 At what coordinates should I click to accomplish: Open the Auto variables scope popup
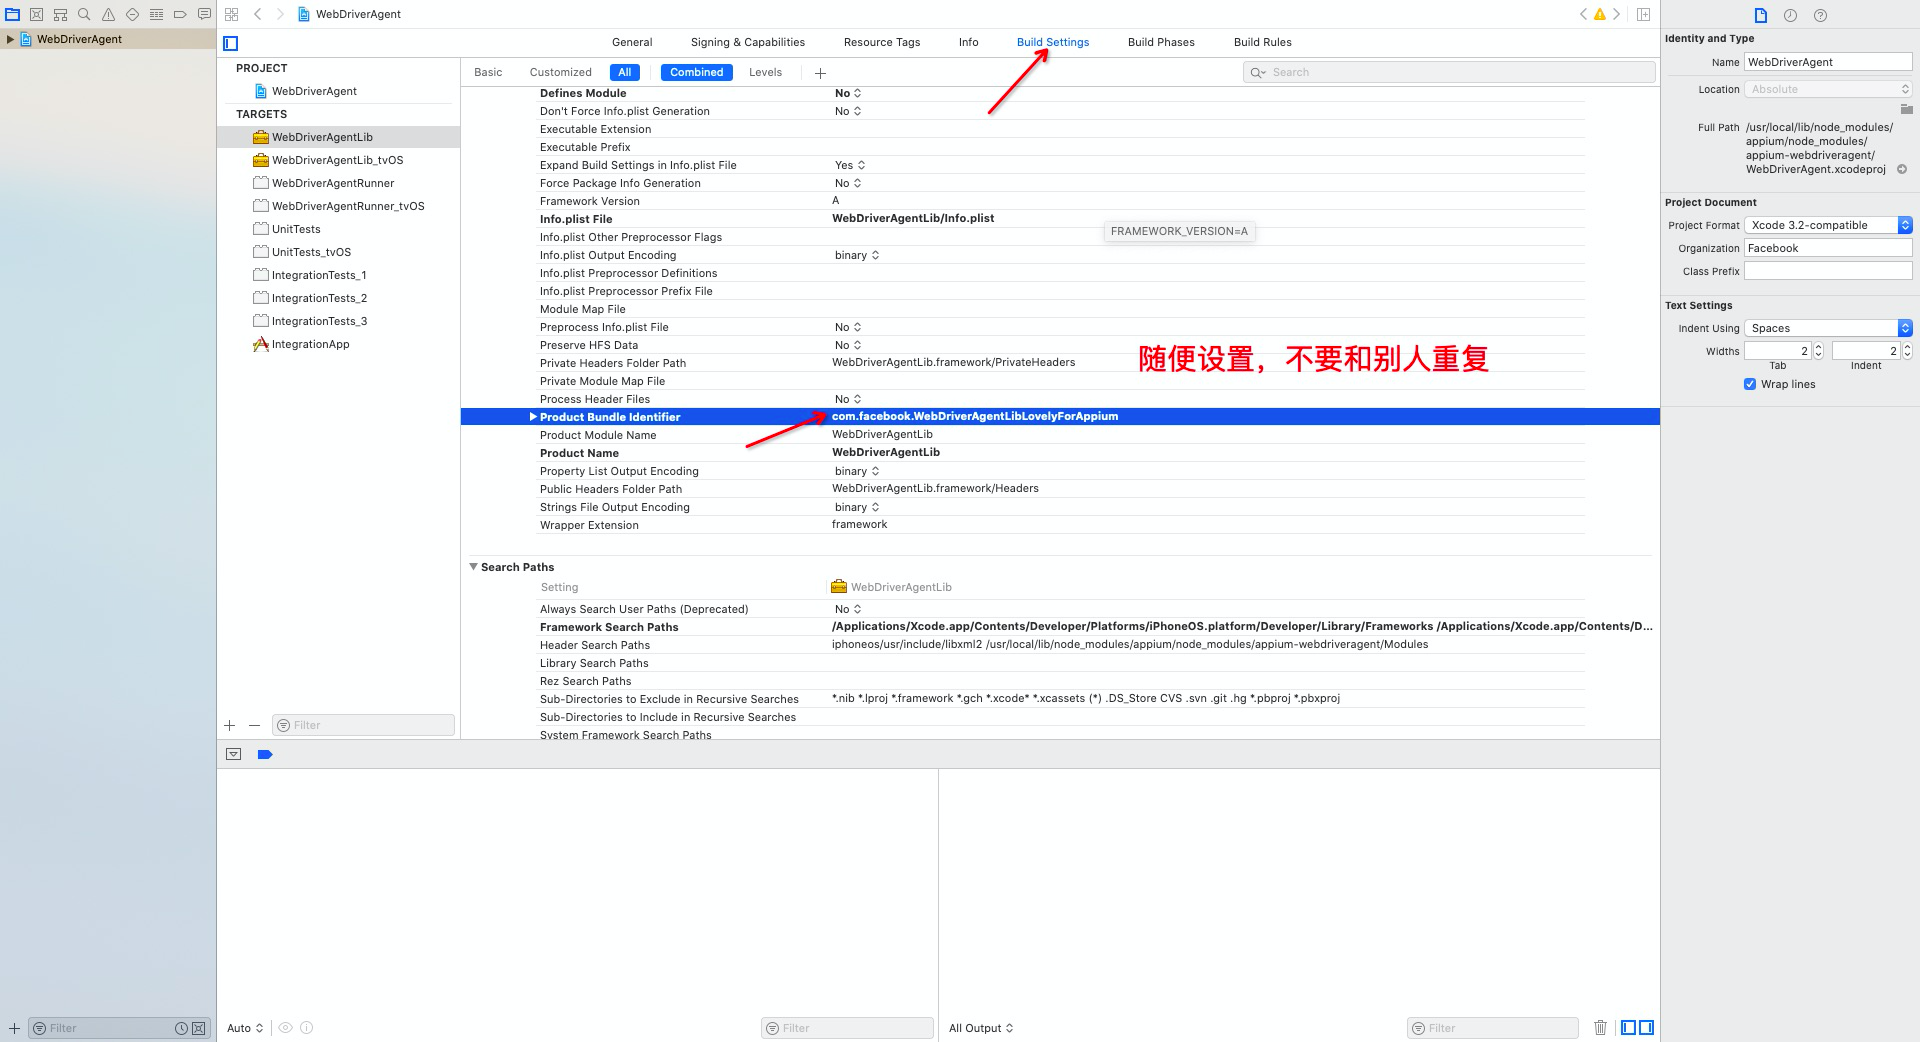pyautogui.click(x=245, y=1028)
